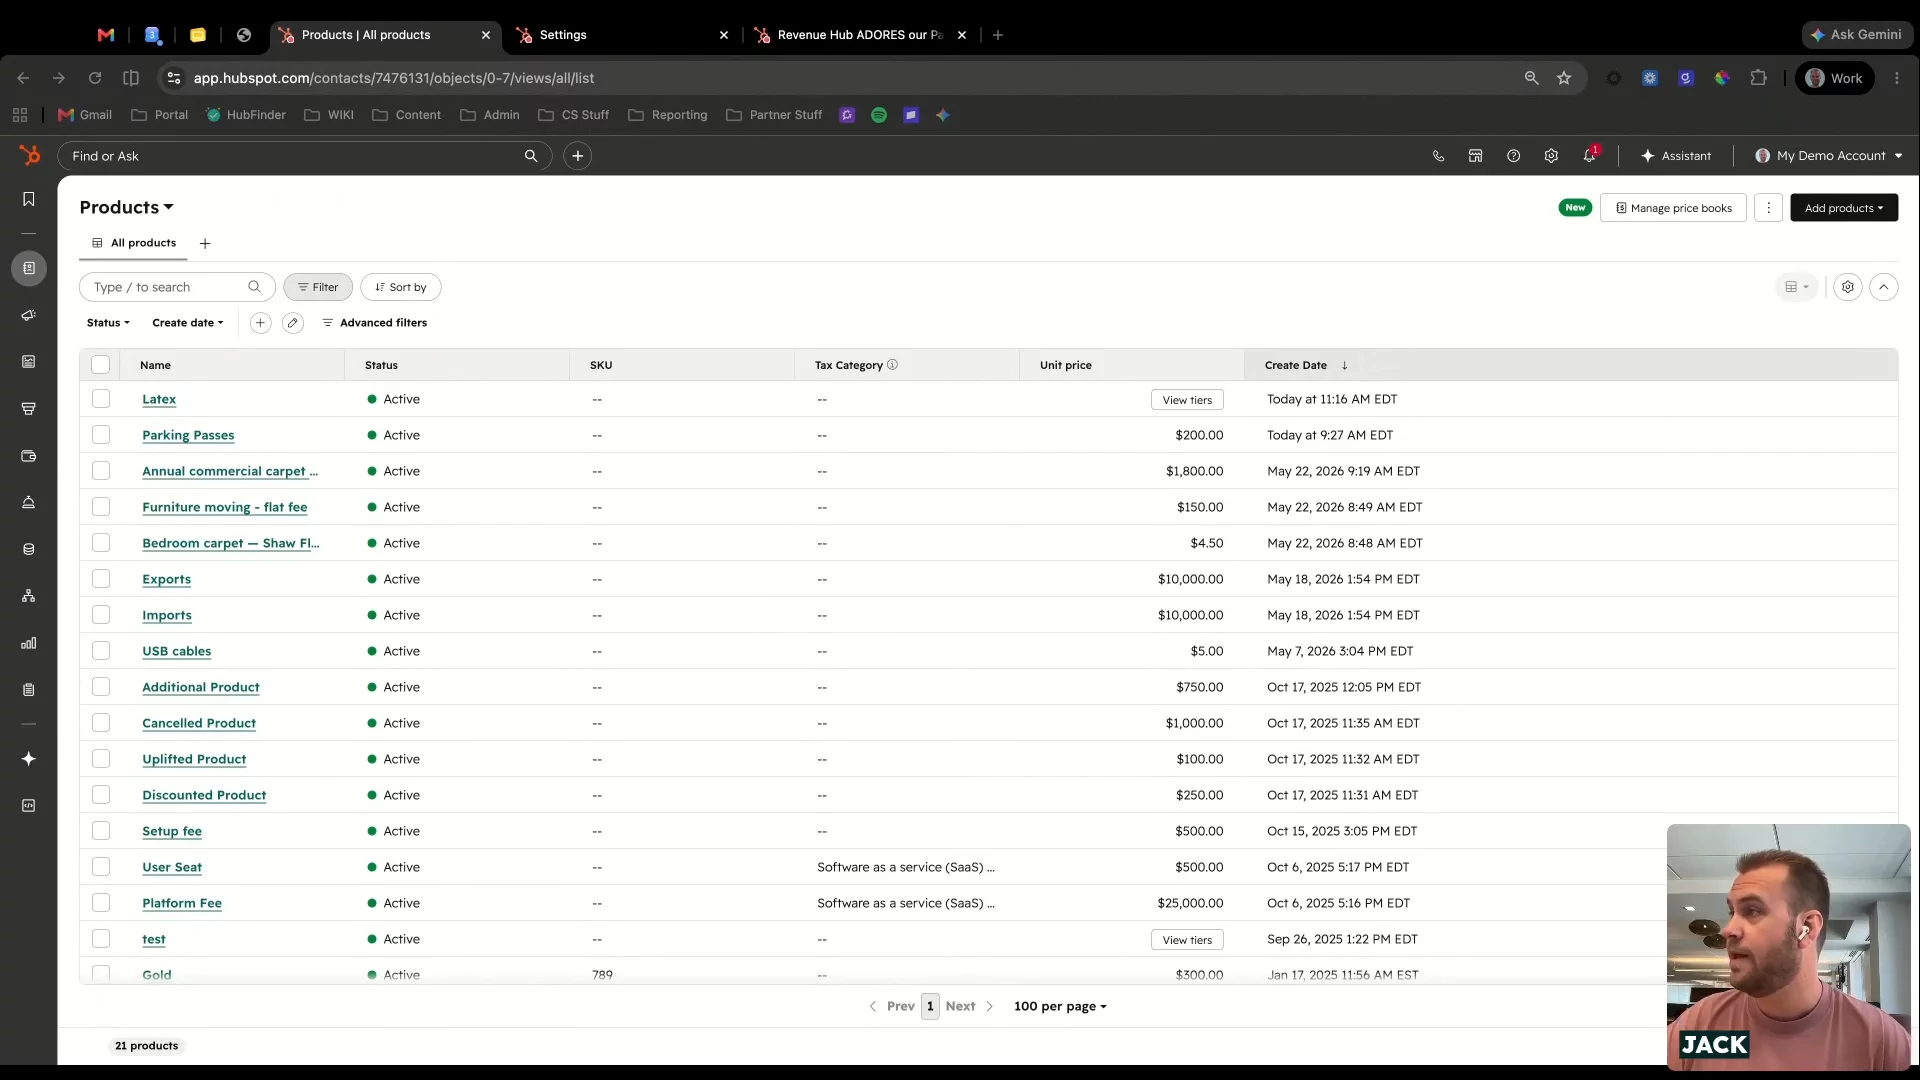The width and height of the screenshot is (1920, 1080).
Task: Open the Furniture moving - flat fee product
Action: [x=225, y=507]
